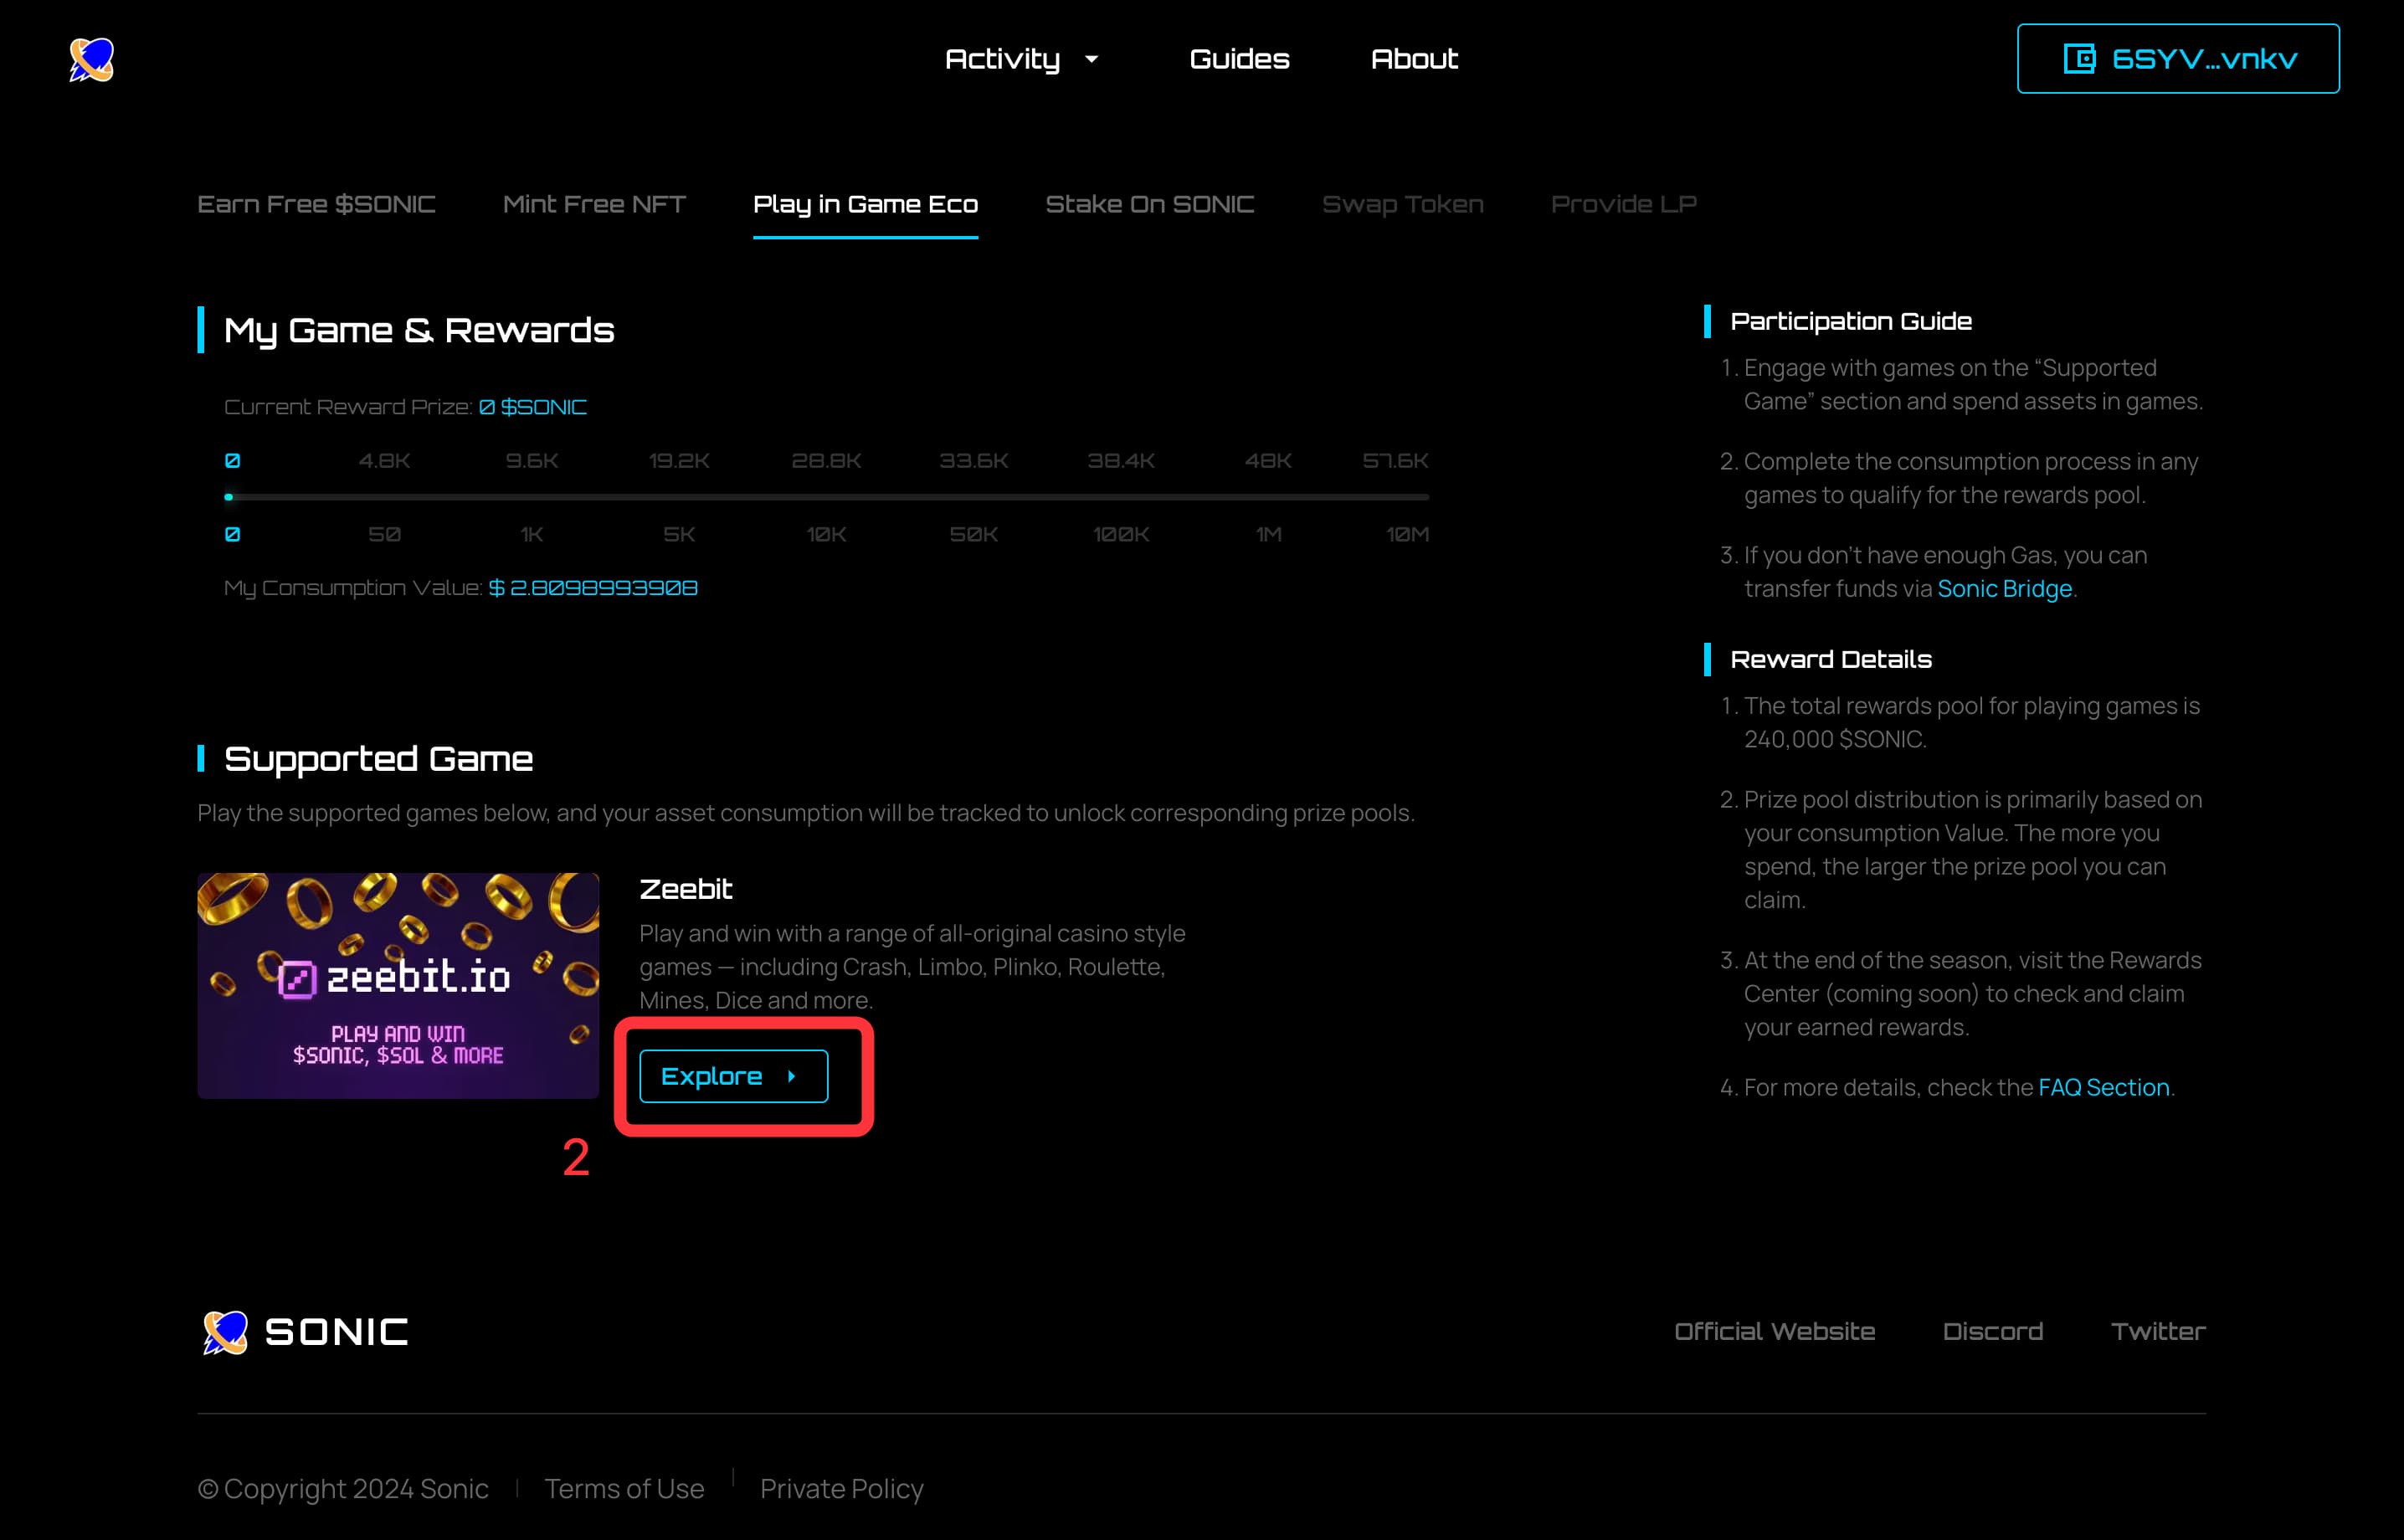Viewport: 2404px width, 1540px height.
Task: Open the About menu item
Action: [1414, 59]
